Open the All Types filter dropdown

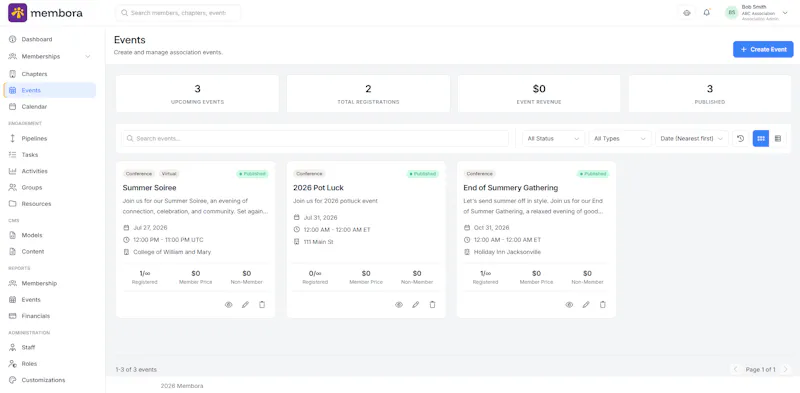click(x=620, y=138)
